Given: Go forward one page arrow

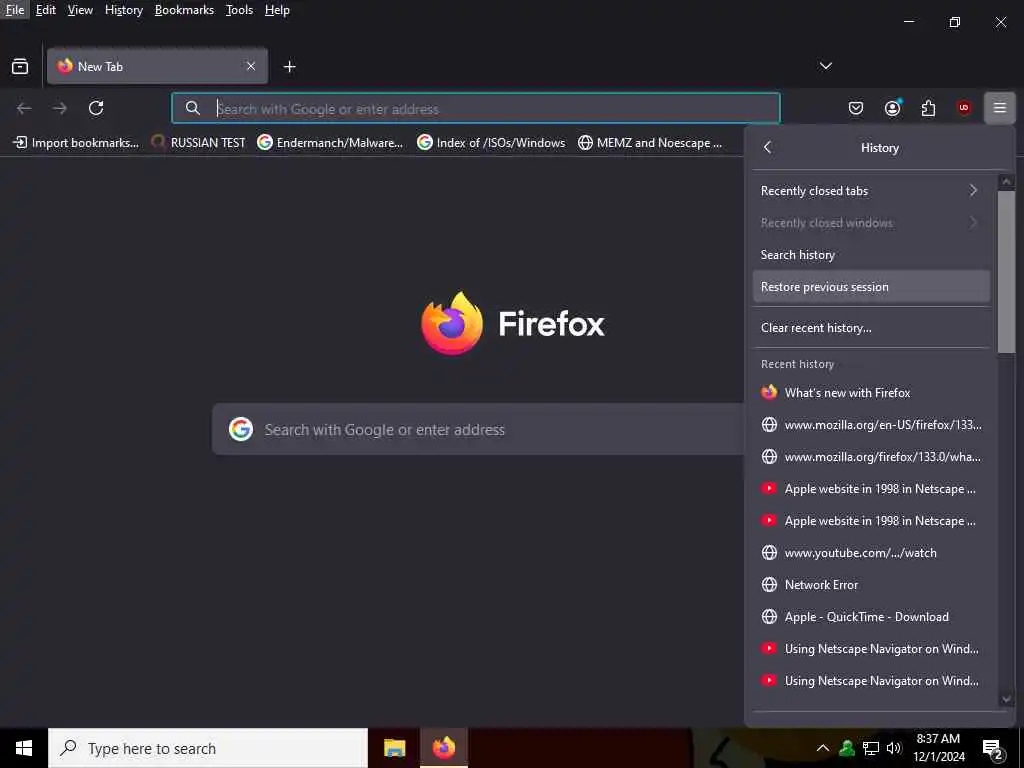Looking at the screenshot, I should coord(60,108).
